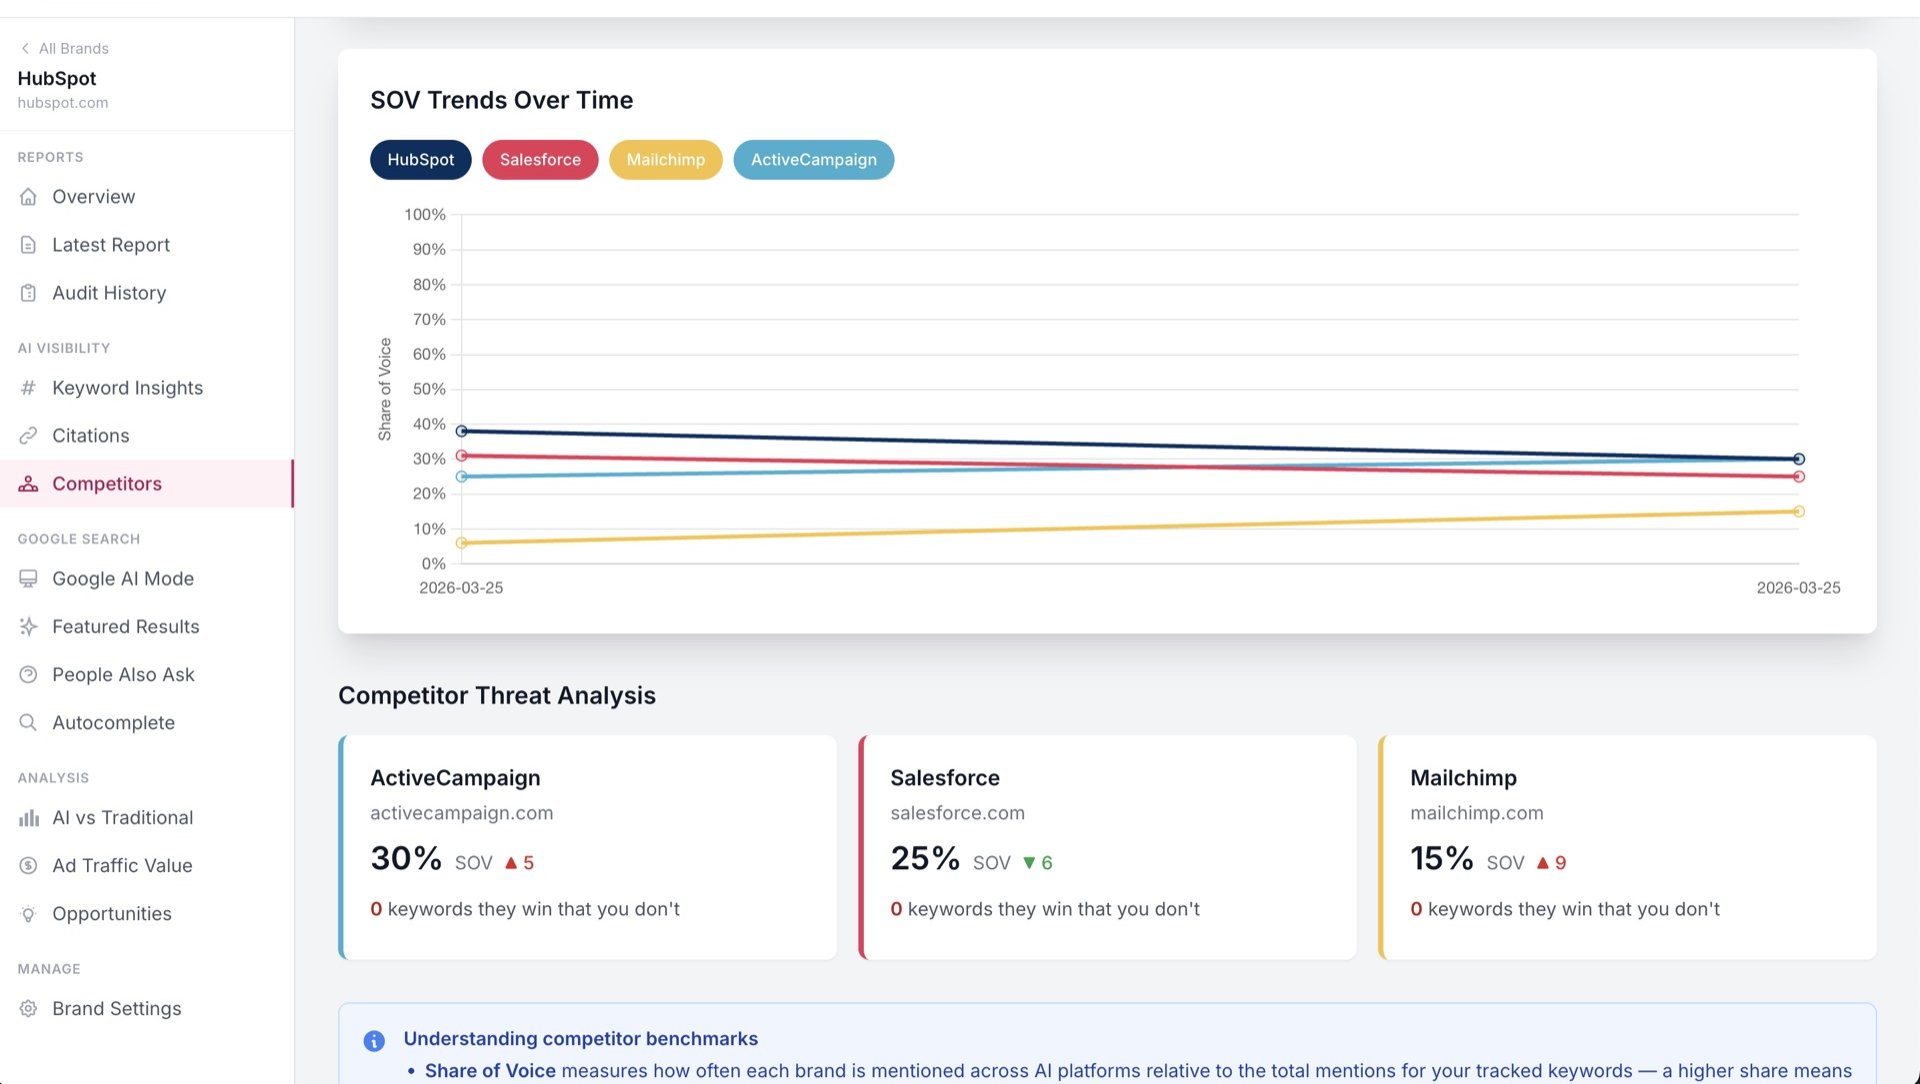Click the Citations link icon
1920x1084 pixels.
[28, 436]
